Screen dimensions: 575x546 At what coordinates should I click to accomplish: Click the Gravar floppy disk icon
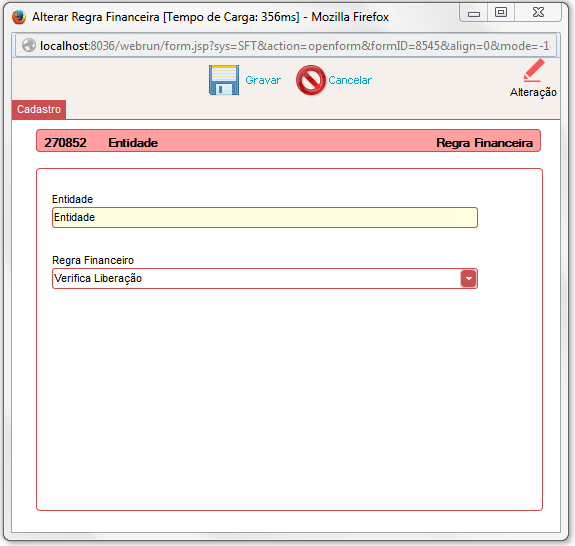(x=224, y=80)
